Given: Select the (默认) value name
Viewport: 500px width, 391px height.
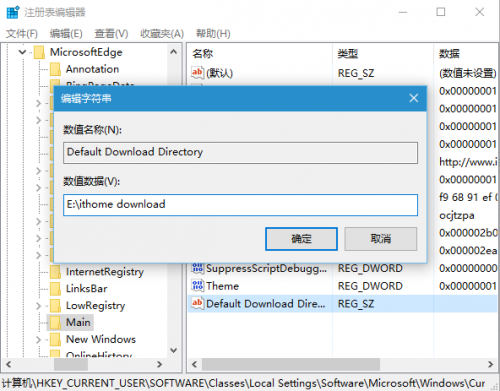Looking at the screenshot, I should coord(219,73).
